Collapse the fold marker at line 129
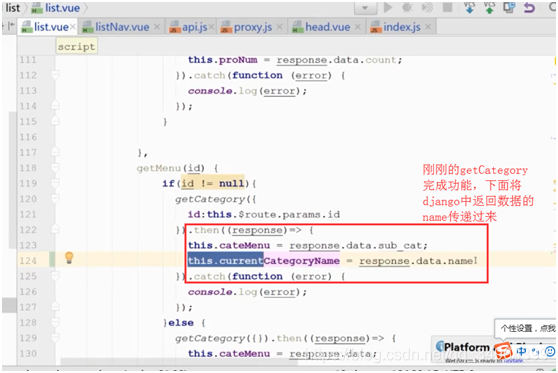This screenshot has width=558, height=373. point(55,337)
